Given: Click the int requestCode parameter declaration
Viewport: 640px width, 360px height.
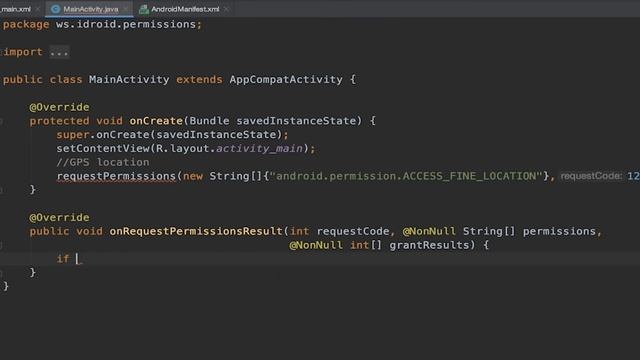Looking at the screenshot, I should coord(340,231).
